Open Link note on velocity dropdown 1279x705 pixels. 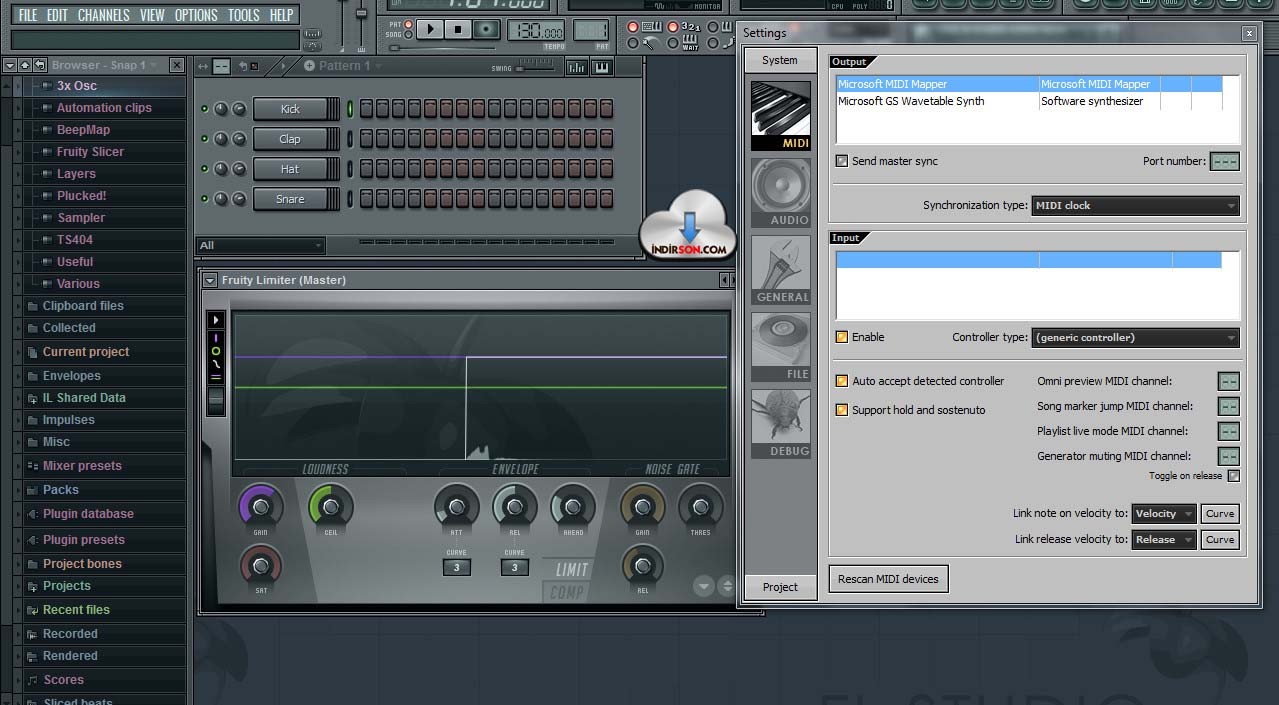click(1164, 514)
